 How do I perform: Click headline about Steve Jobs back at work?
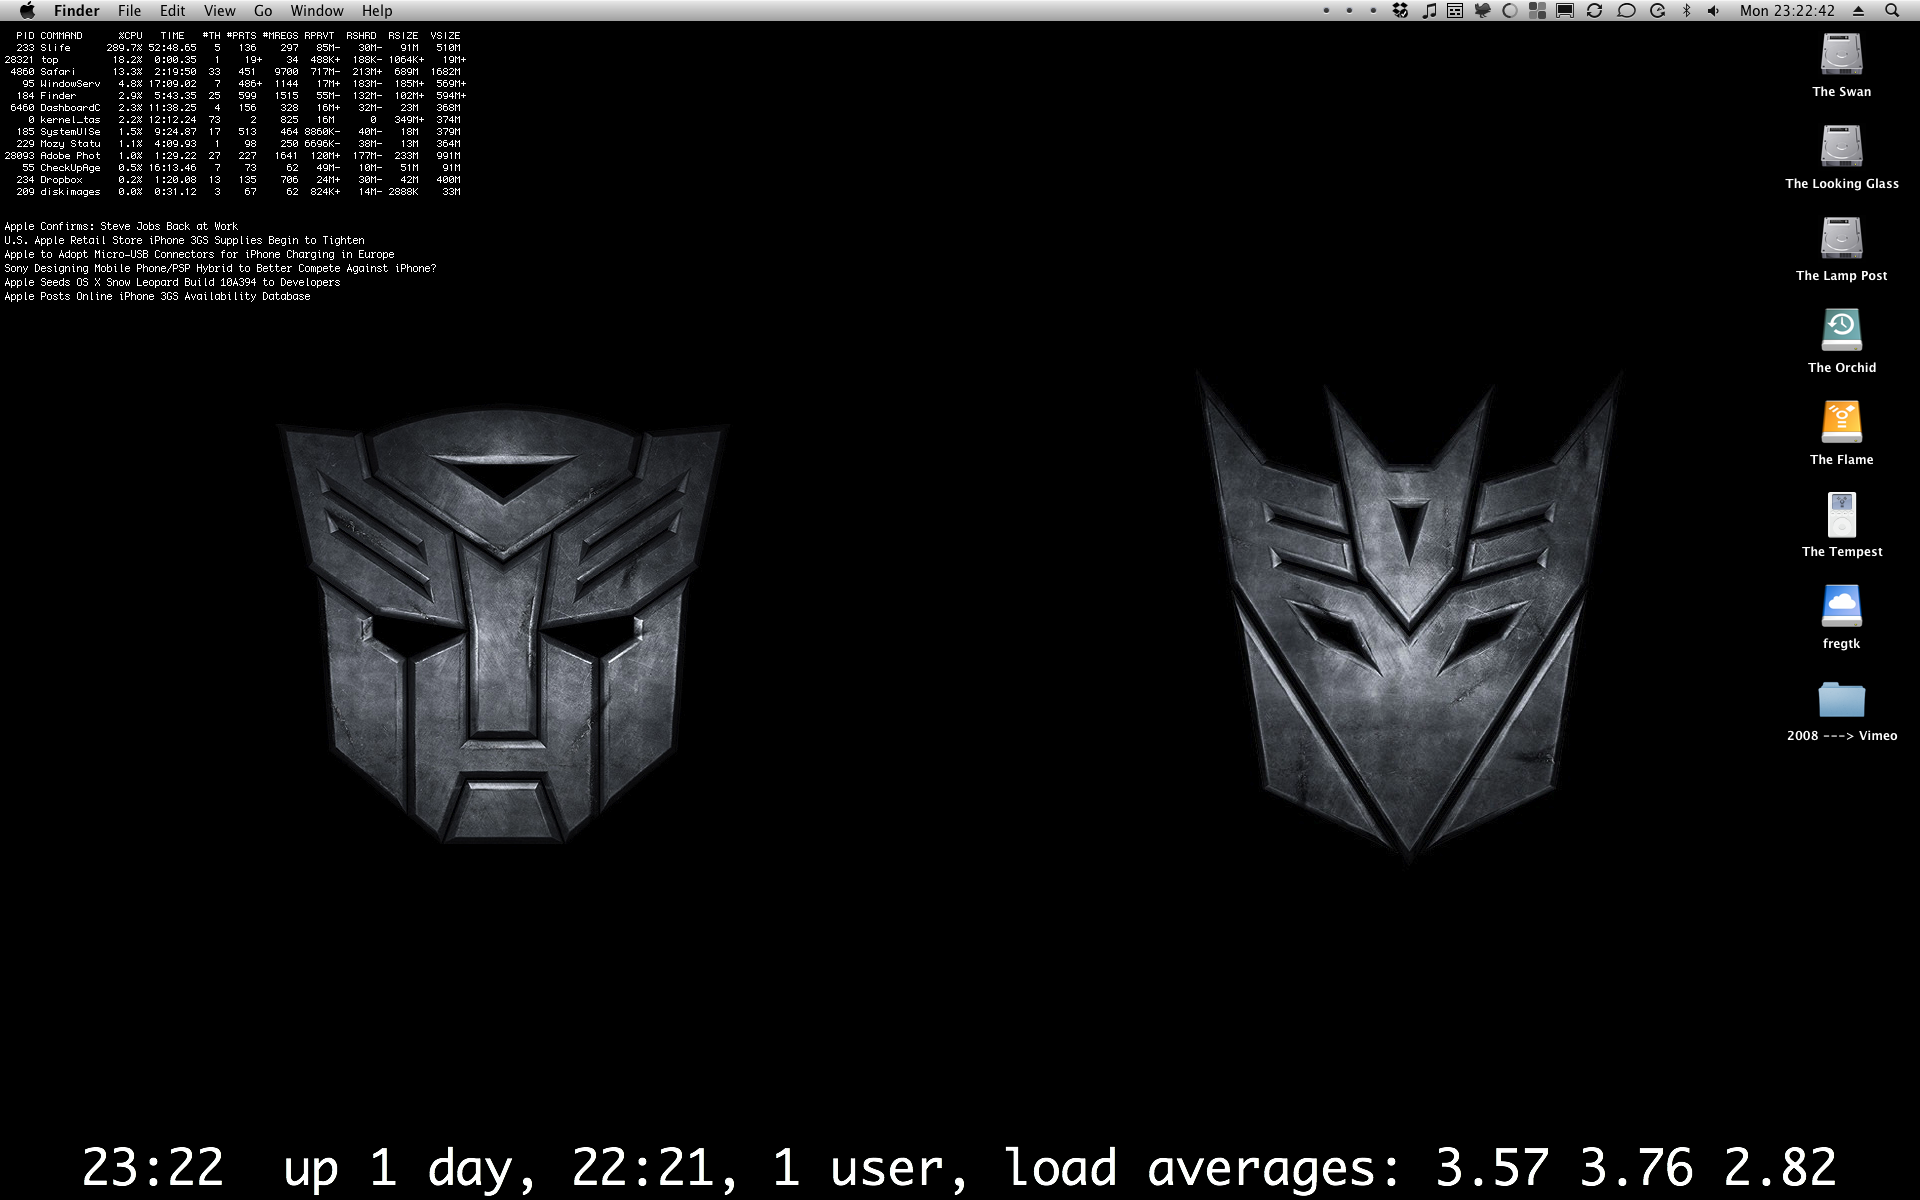point(121,227)
